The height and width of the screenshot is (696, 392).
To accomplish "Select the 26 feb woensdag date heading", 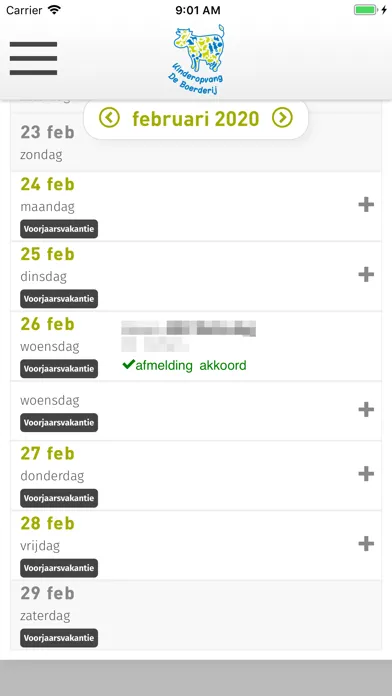I will click(48, 324).
